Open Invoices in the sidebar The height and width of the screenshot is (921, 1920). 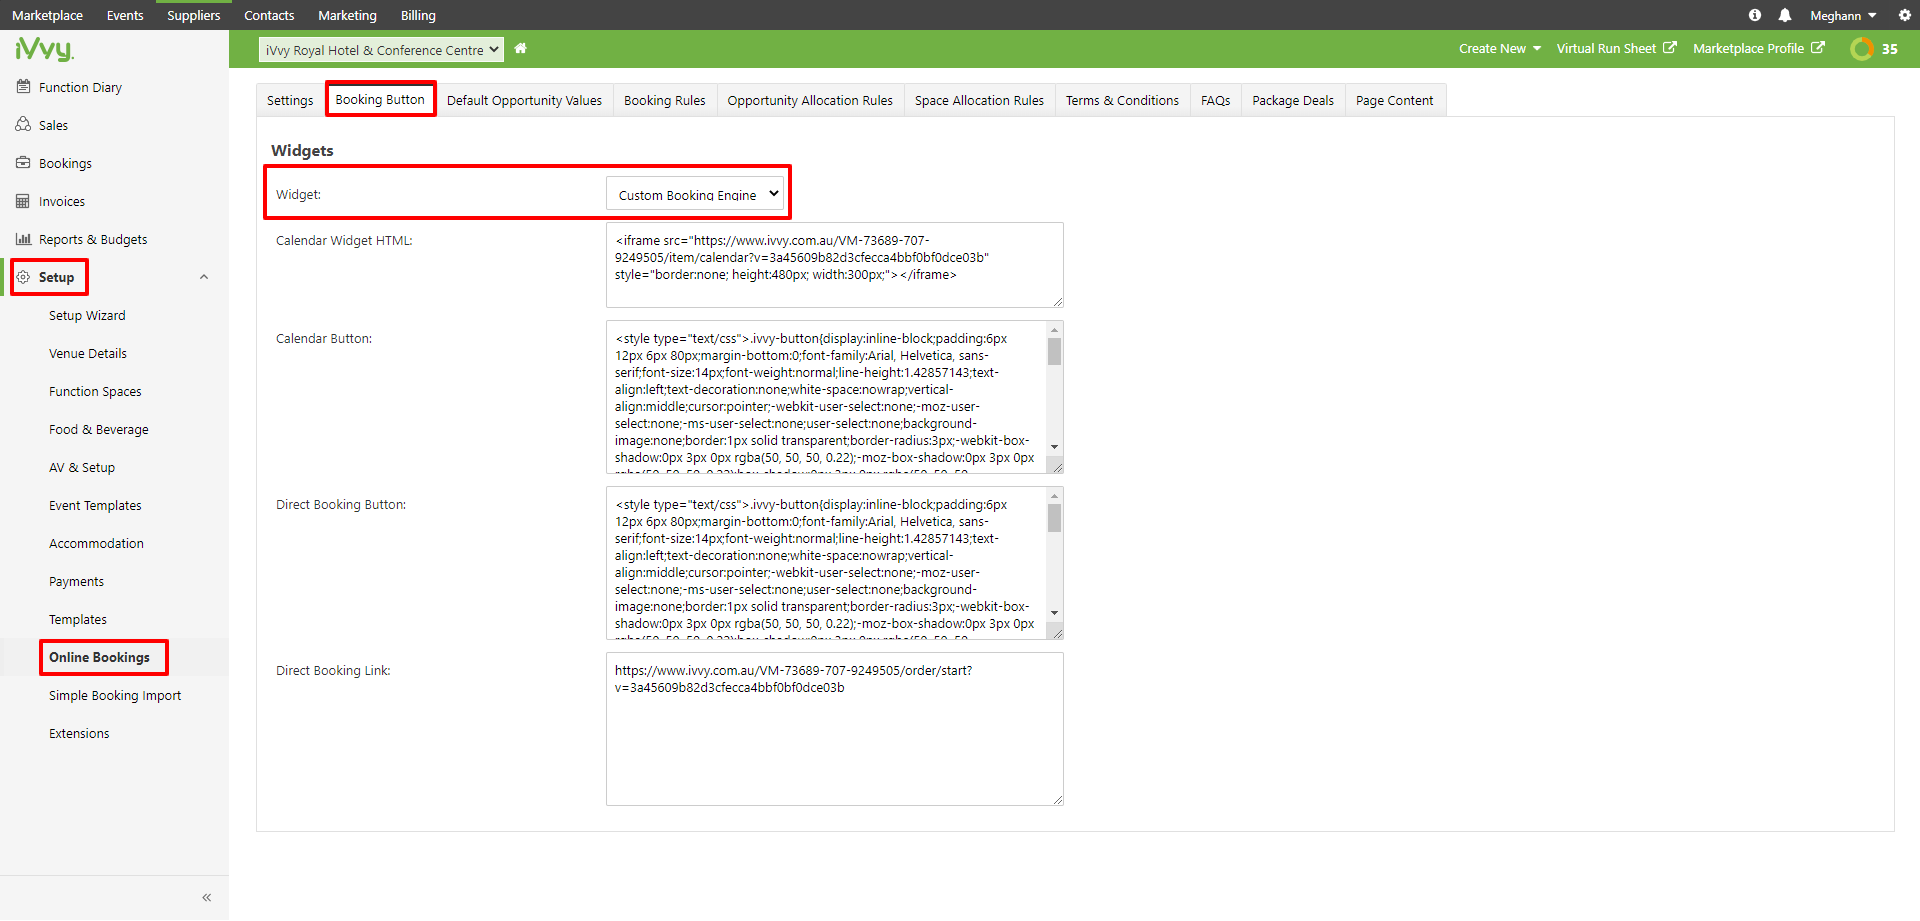pos(62,201)
